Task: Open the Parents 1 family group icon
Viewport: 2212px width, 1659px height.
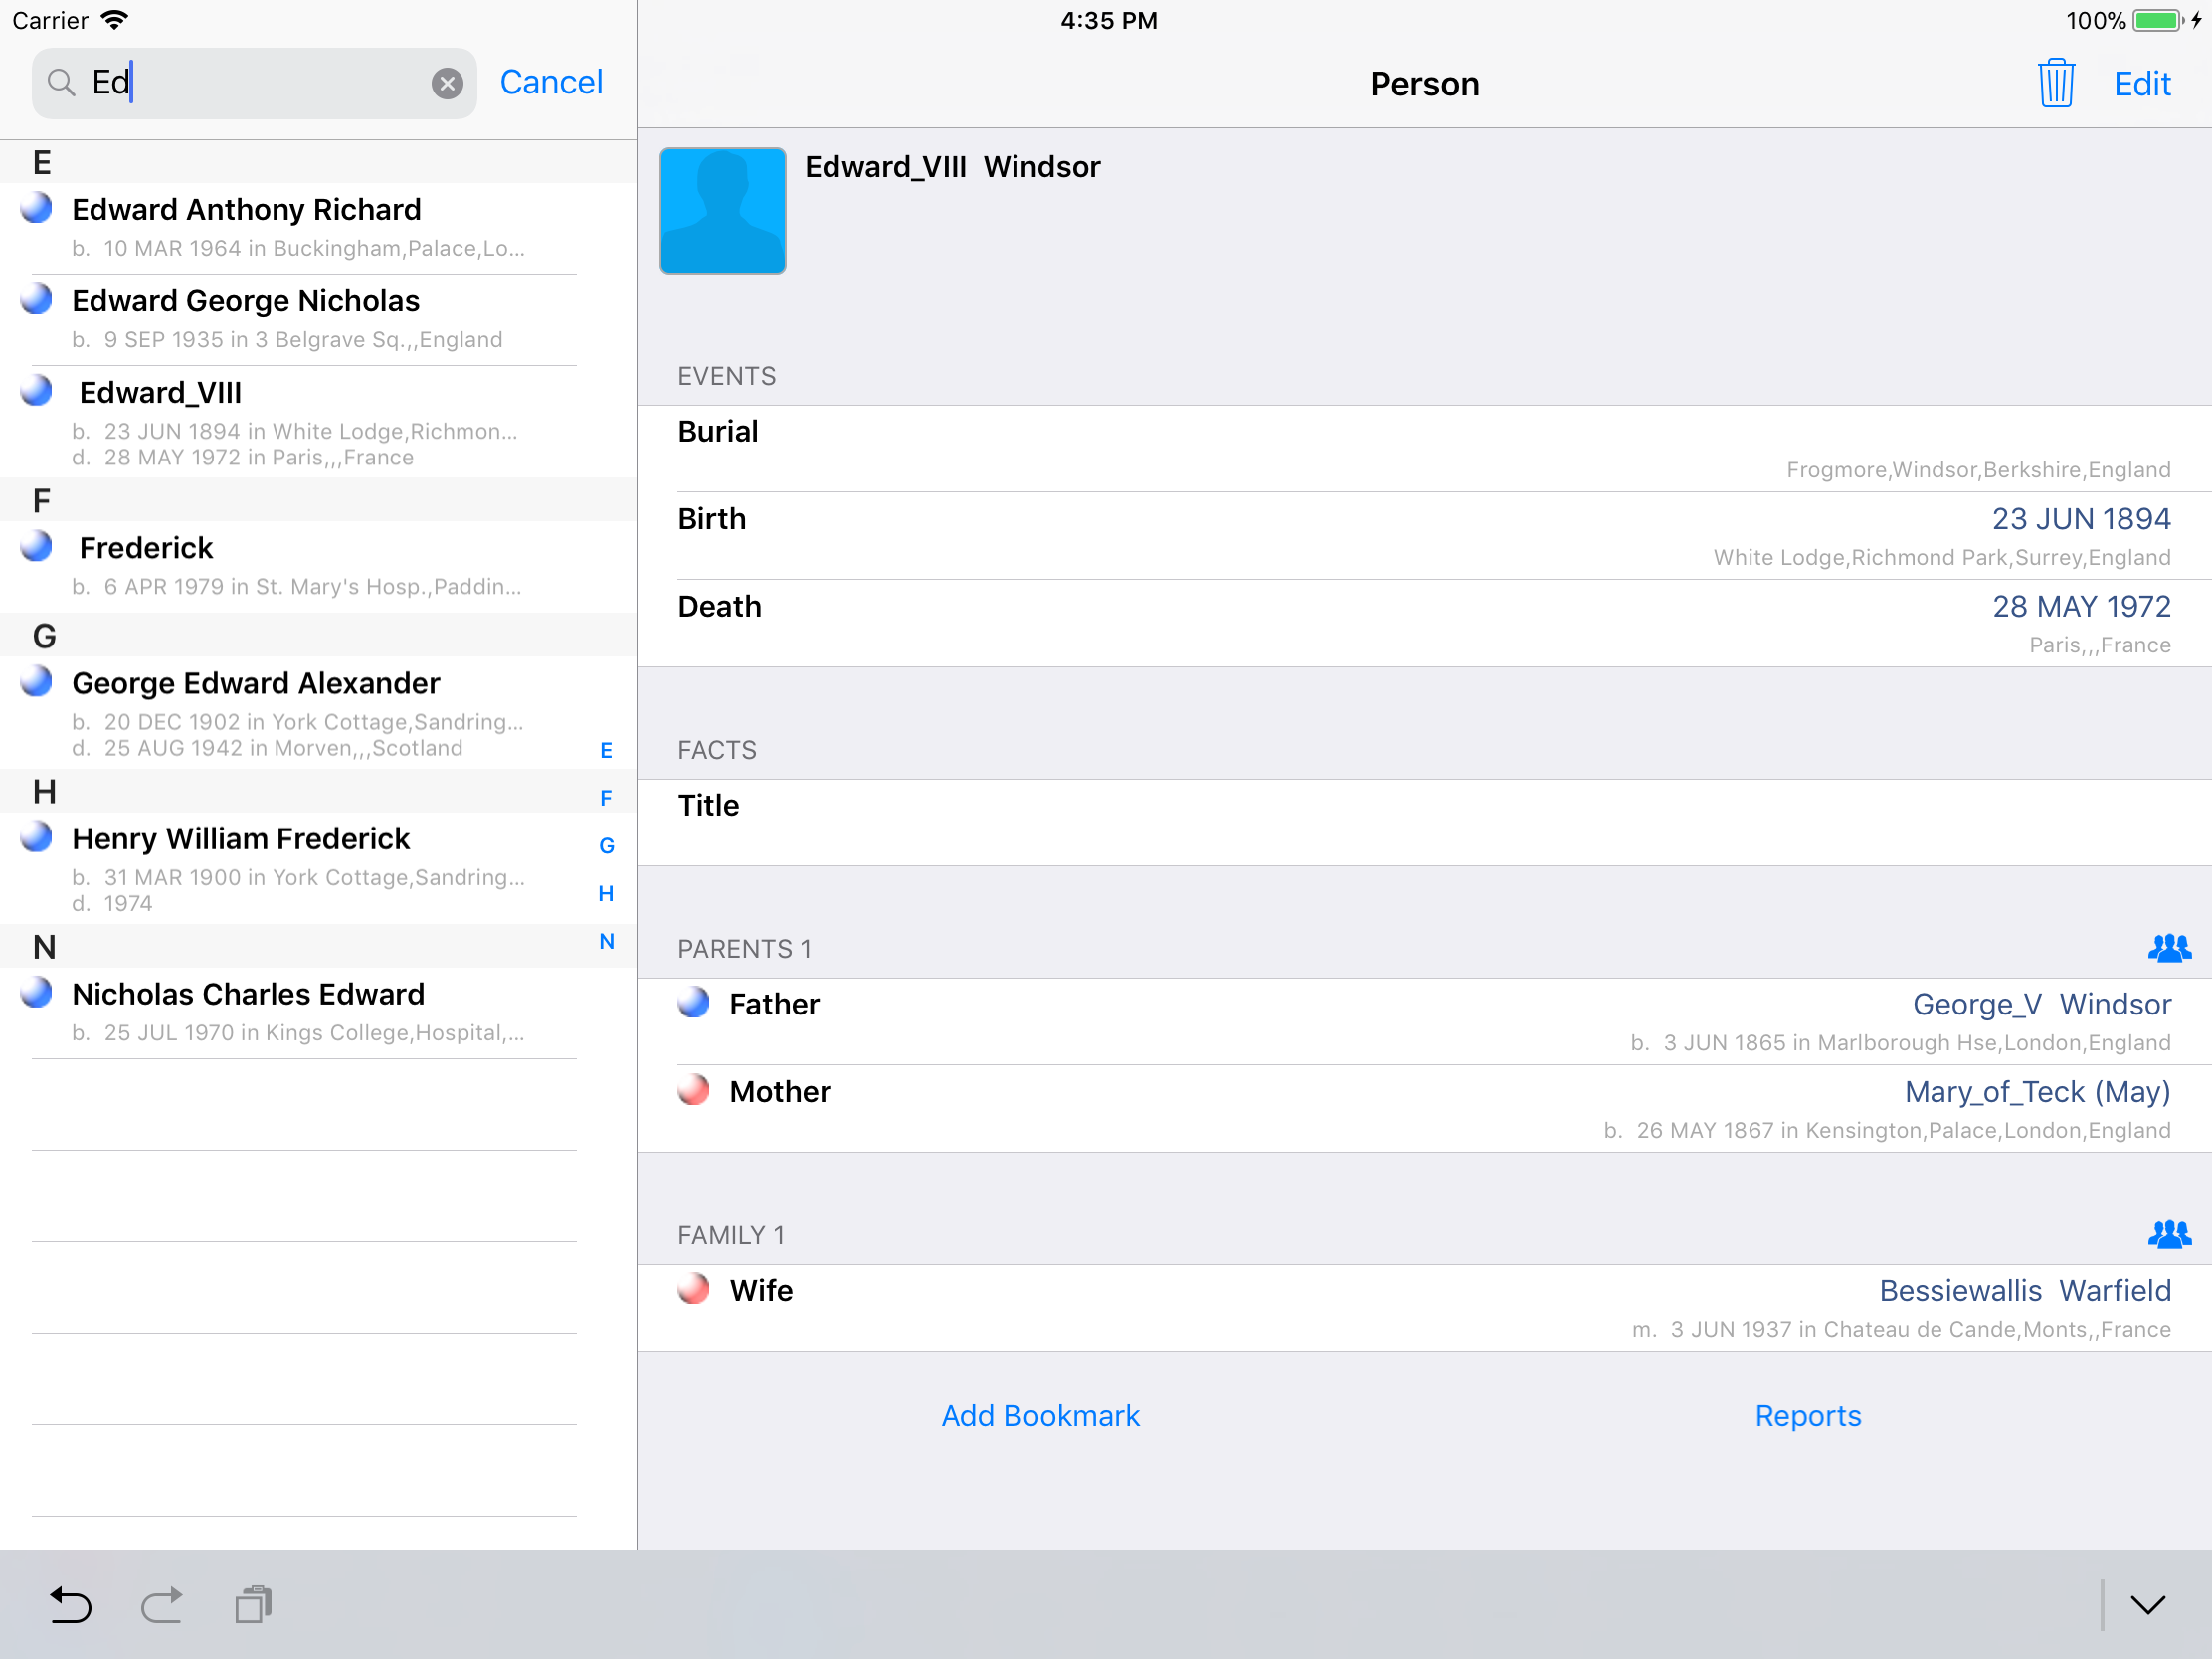Action: coord(2168,947)
